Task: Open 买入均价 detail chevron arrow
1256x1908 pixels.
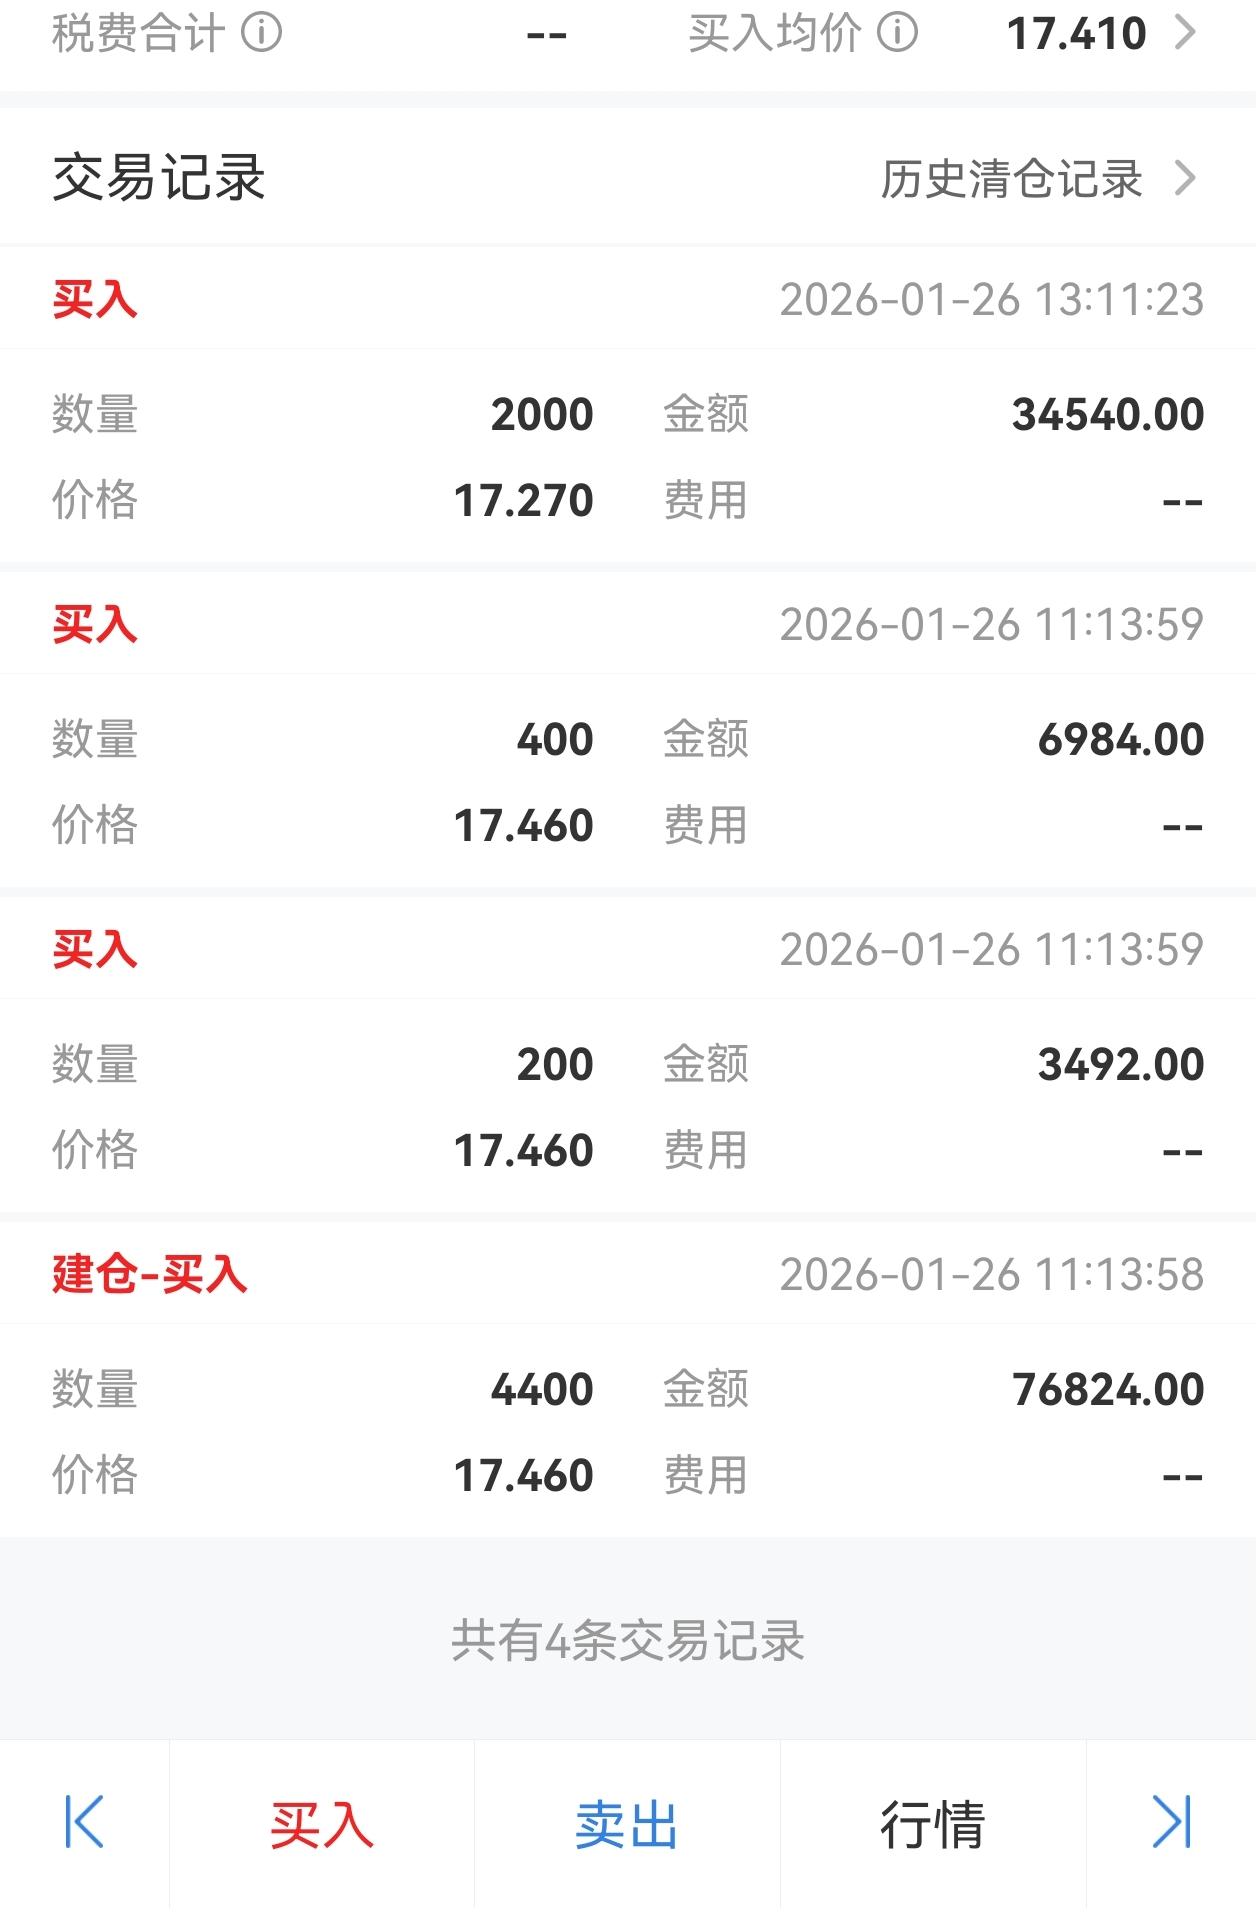Action: (1185, 33)
